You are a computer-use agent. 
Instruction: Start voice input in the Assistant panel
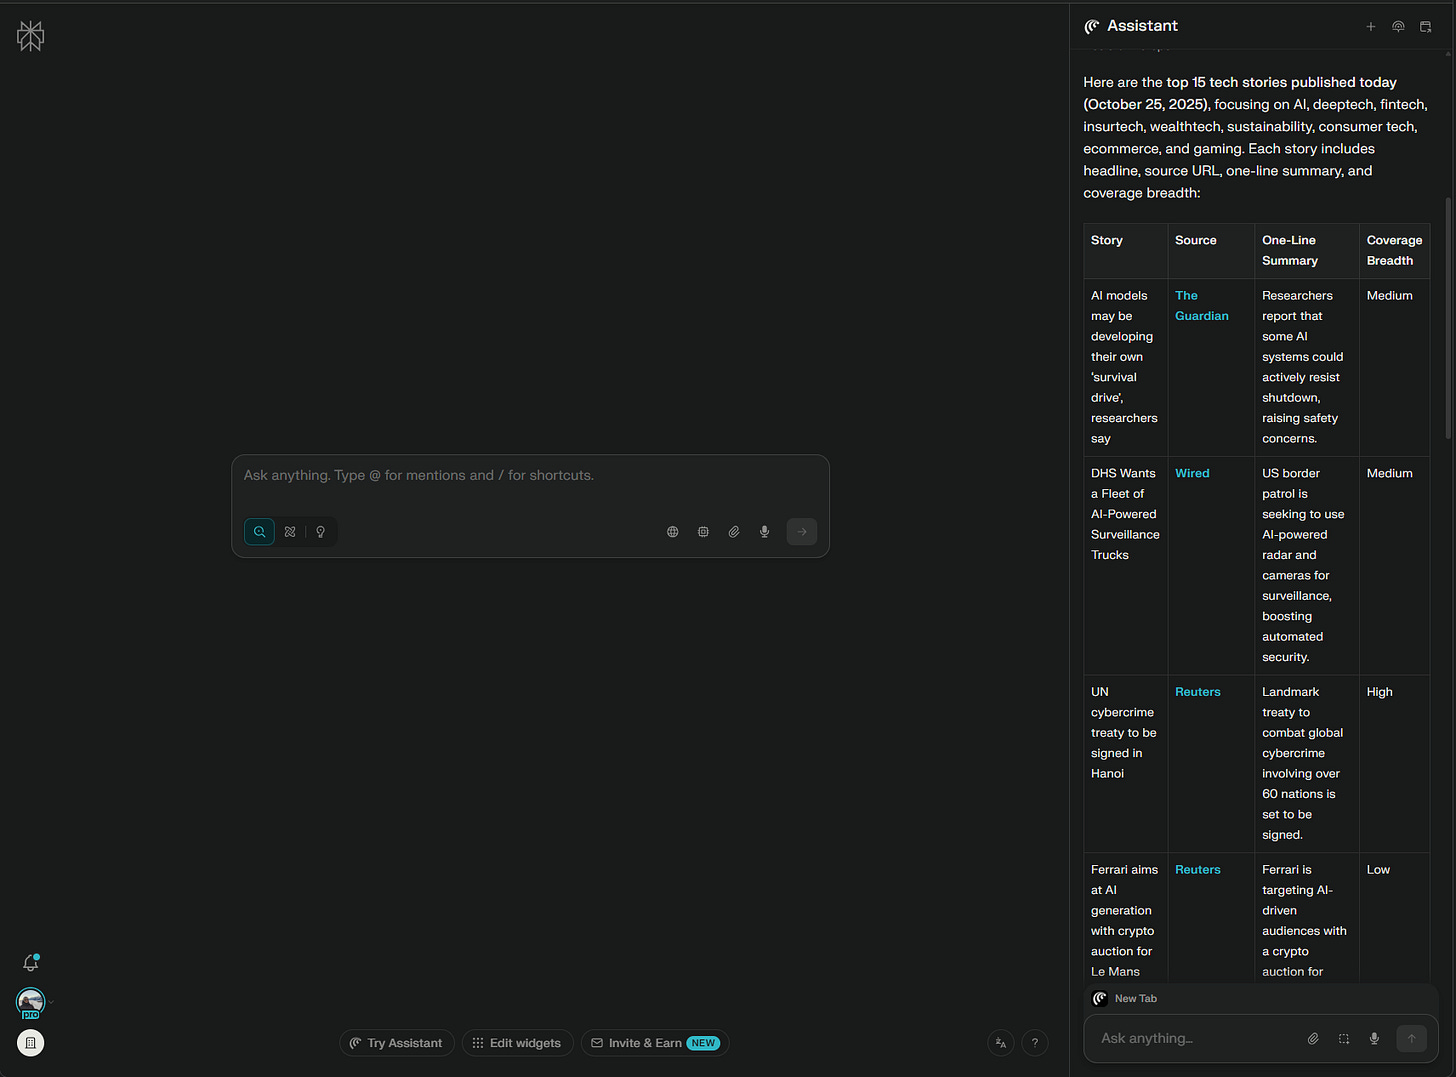coord(1375,1039)
